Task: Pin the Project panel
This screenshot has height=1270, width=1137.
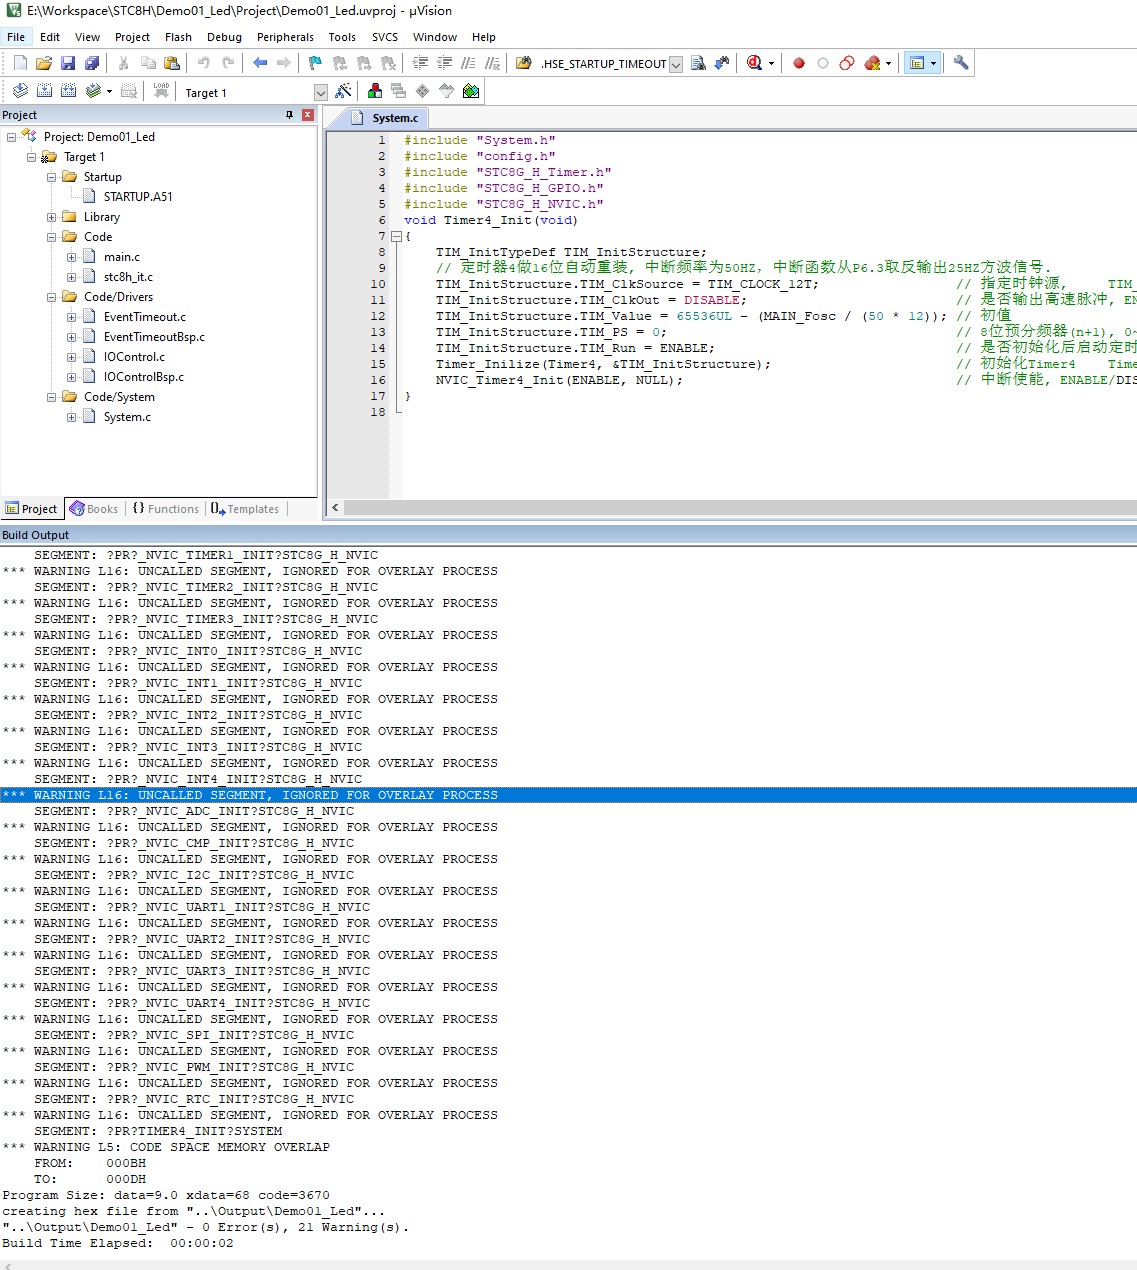Action: pos(290,115)
